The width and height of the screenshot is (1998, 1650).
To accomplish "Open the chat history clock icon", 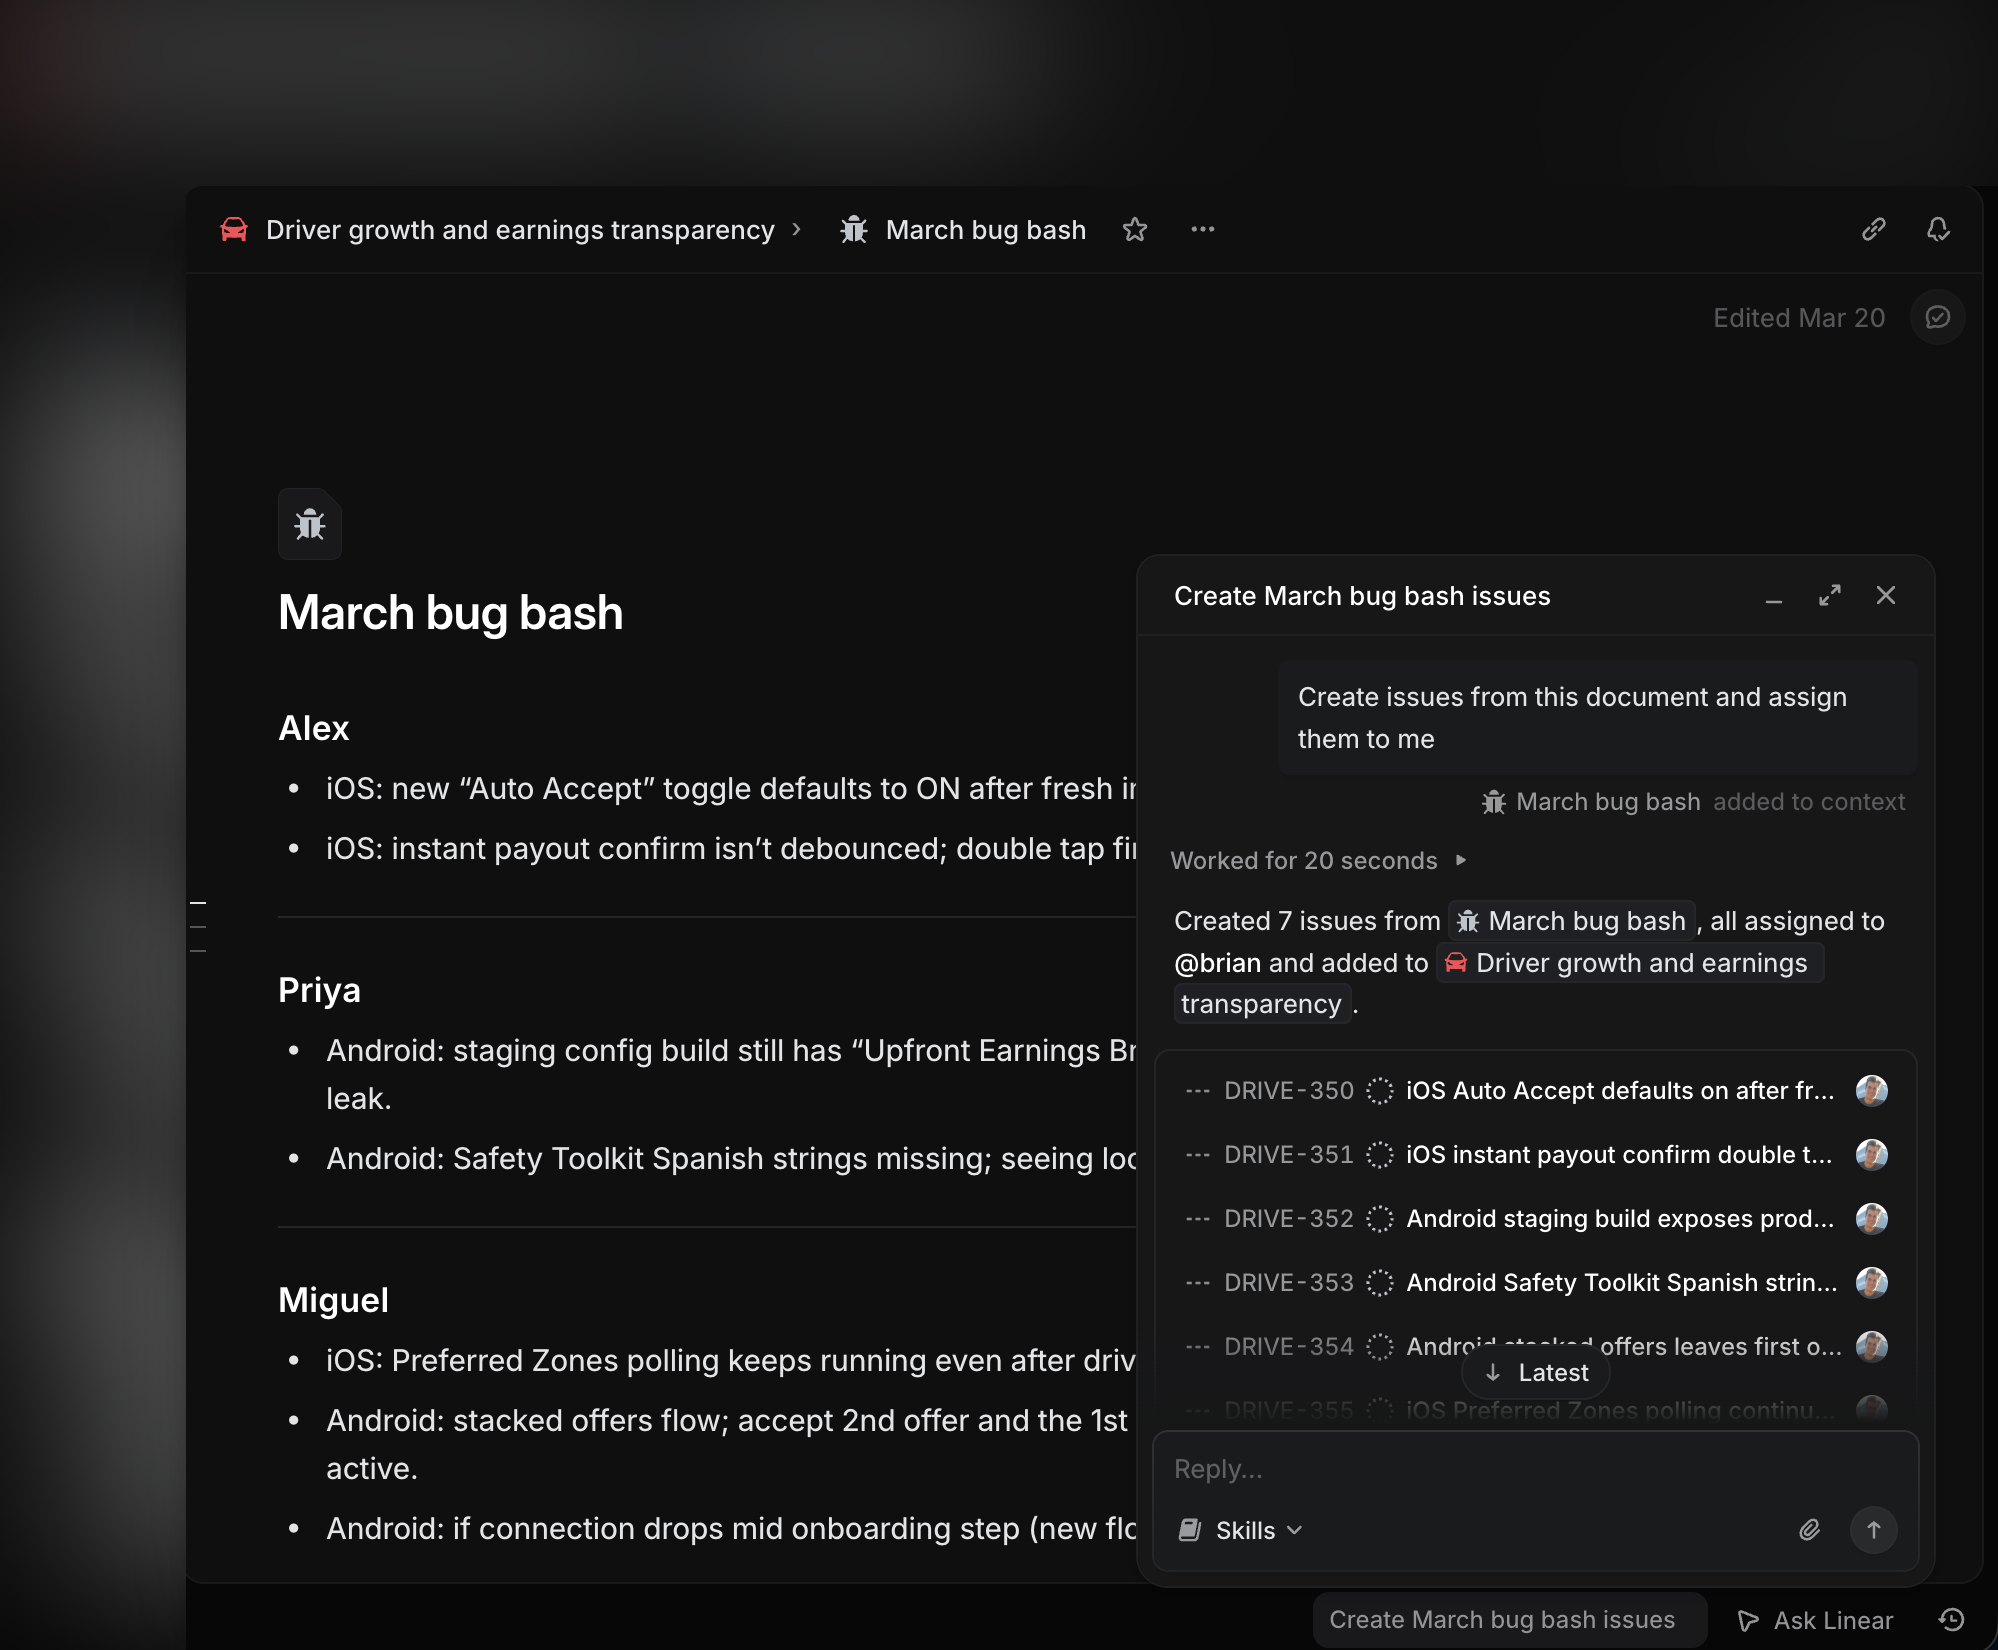I will coord(1951,1619).
